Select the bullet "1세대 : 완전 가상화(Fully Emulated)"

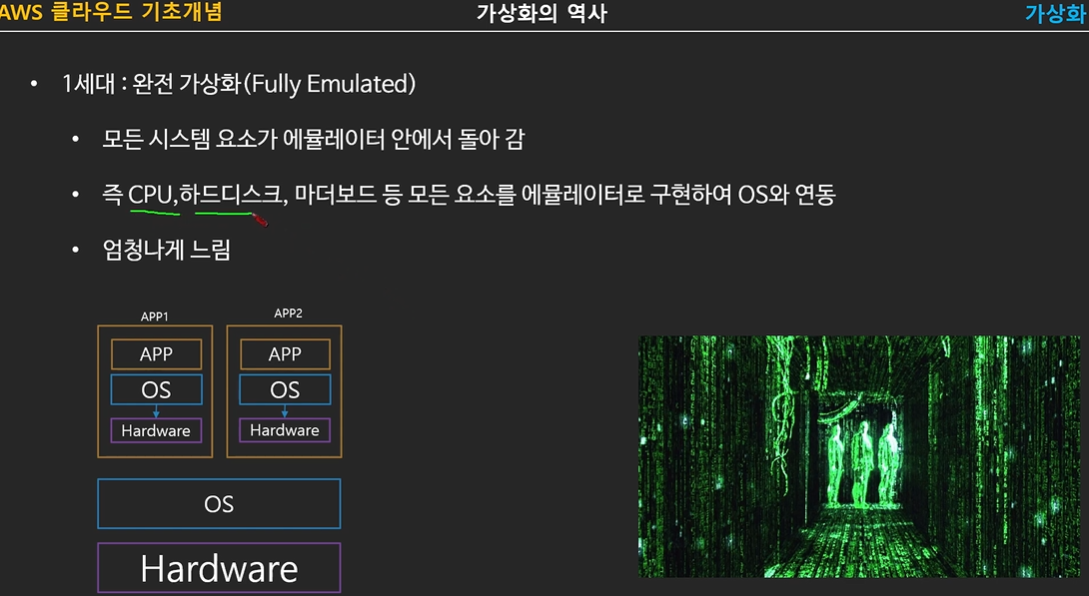[x=239, y=84]
